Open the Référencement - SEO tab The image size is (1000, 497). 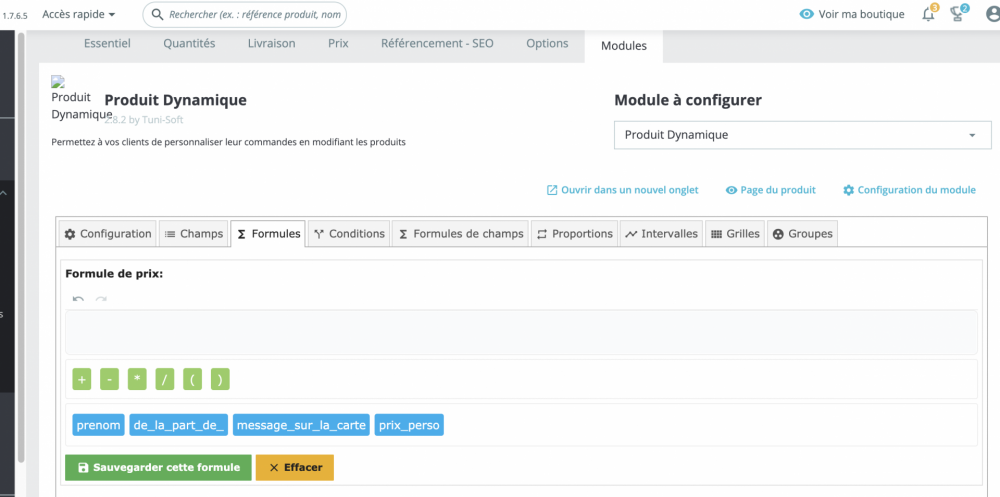(437, 43)
